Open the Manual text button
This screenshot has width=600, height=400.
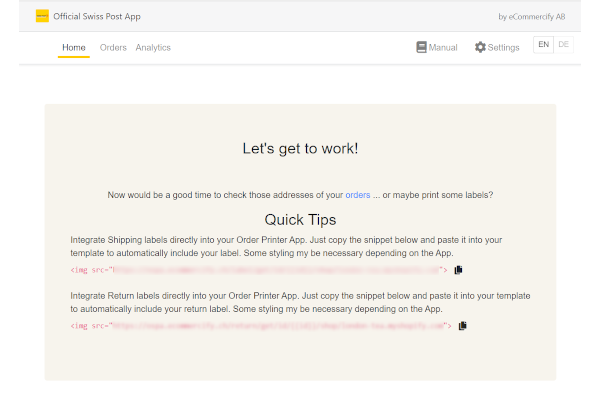tap(443, 47)
